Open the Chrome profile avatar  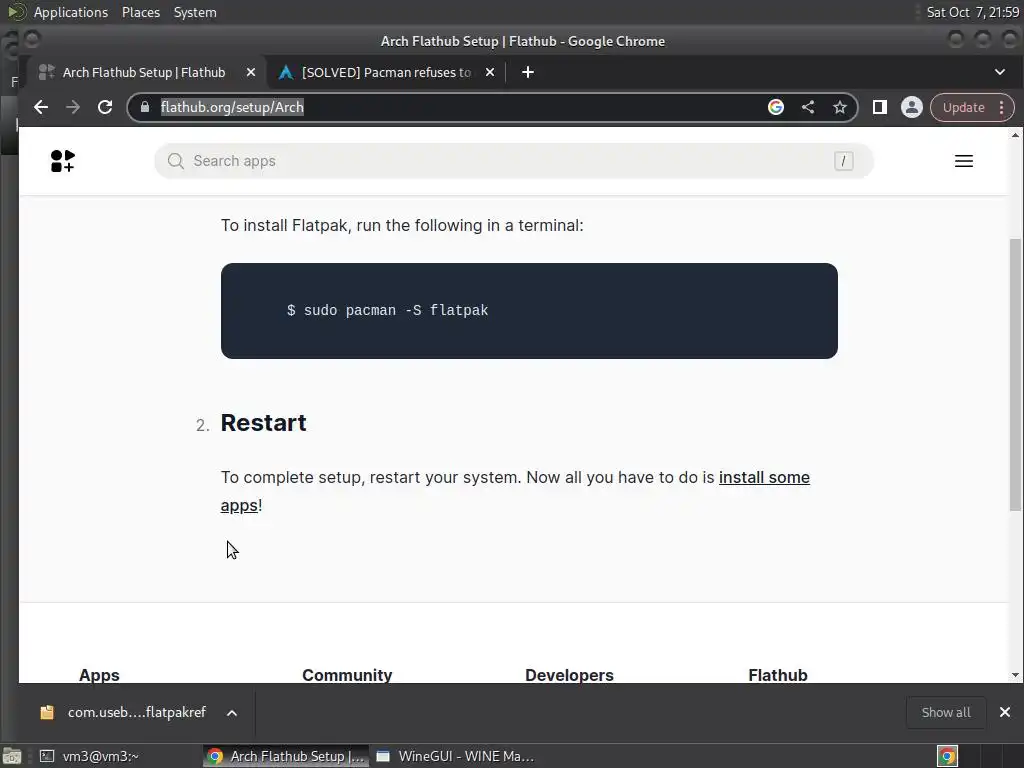click(912, 107)
